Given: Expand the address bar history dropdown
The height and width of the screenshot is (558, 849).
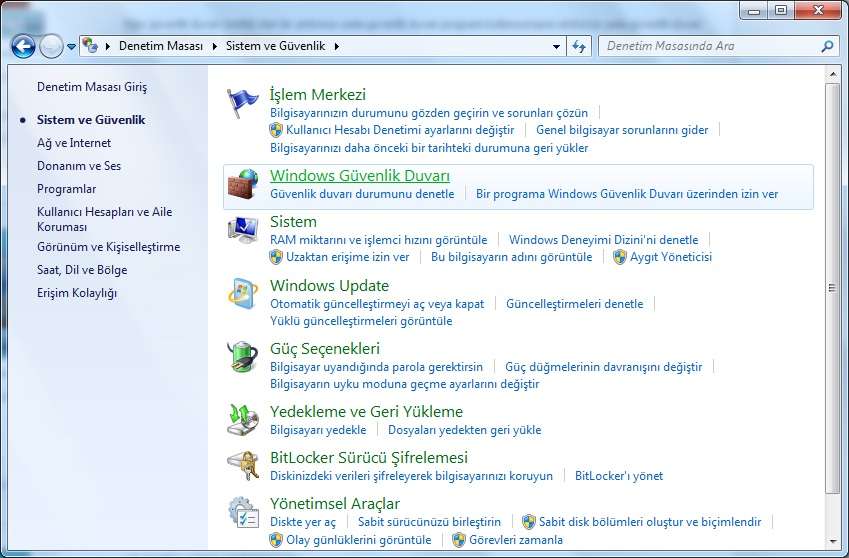Looking at the screenshot, I should [556, 47].
